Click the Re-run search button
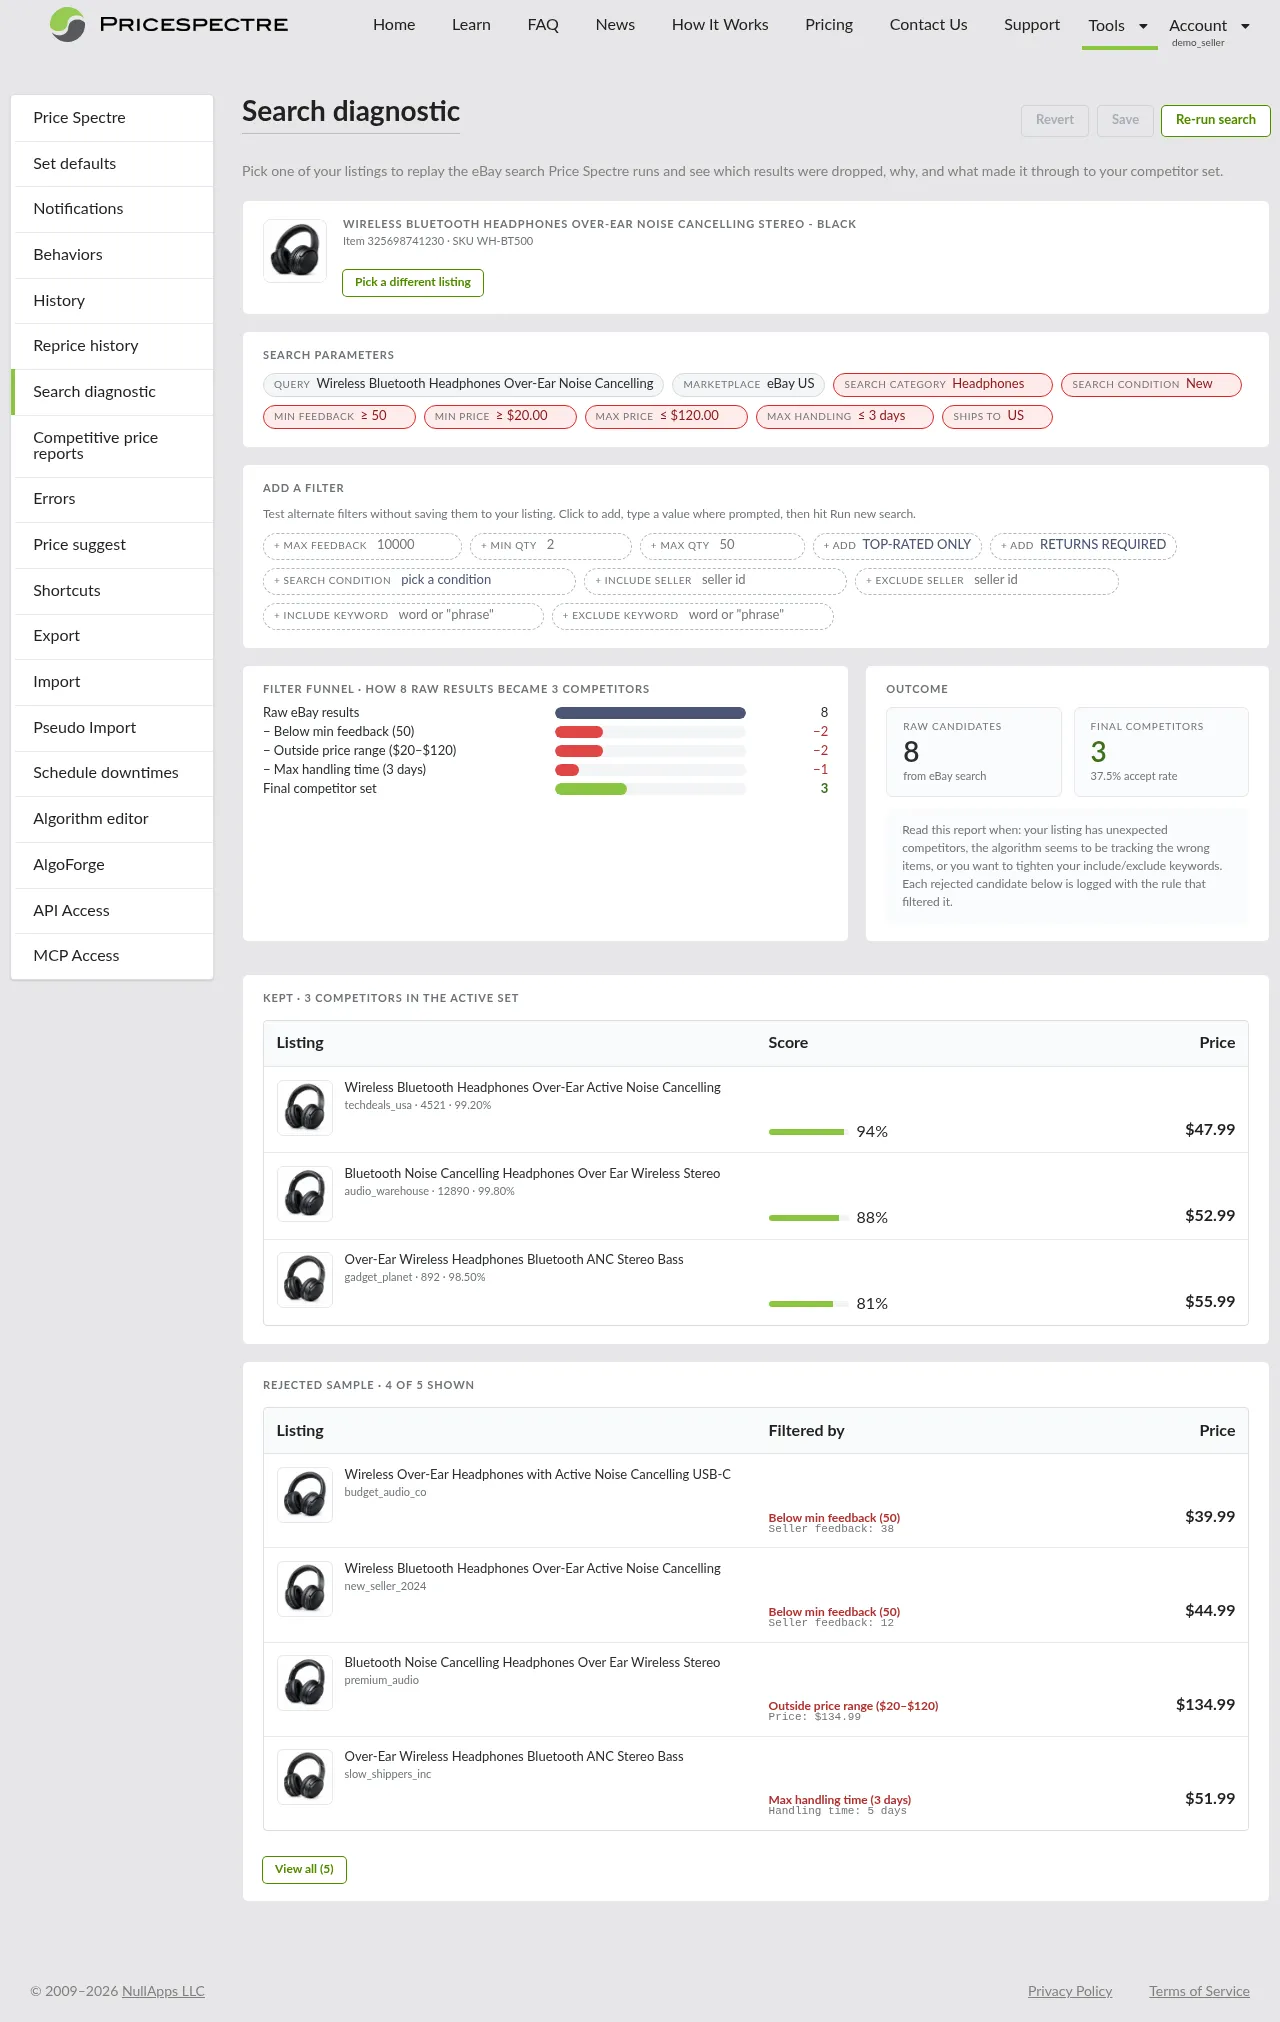Viewport: 1280px width, 2022px height. pyautogui.click(x=1215, y=120)
